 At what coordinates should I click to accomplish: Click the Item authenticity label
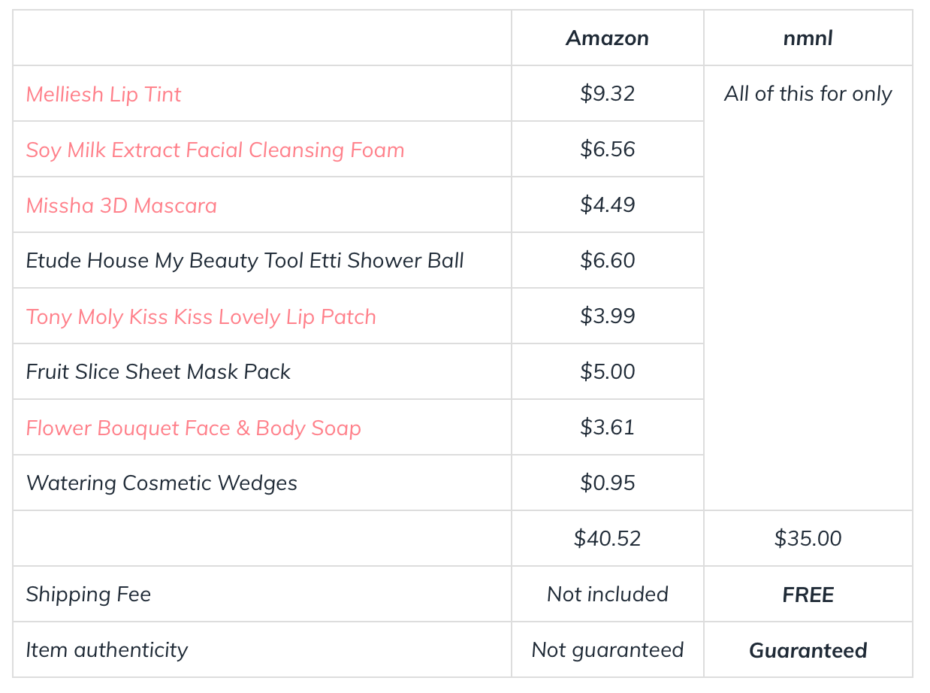(x=107, y=650)
